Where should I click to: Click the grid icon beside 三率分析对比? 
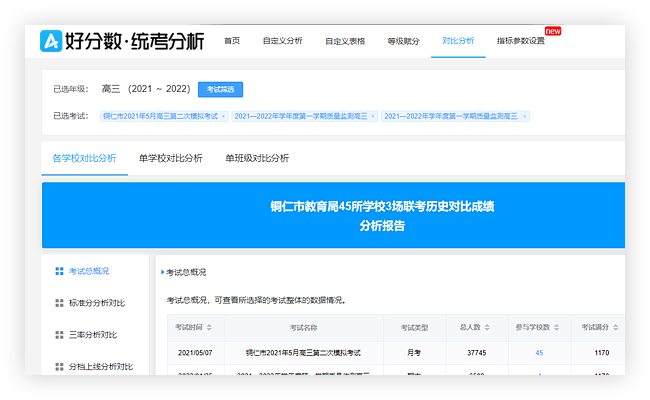[58, 335]
